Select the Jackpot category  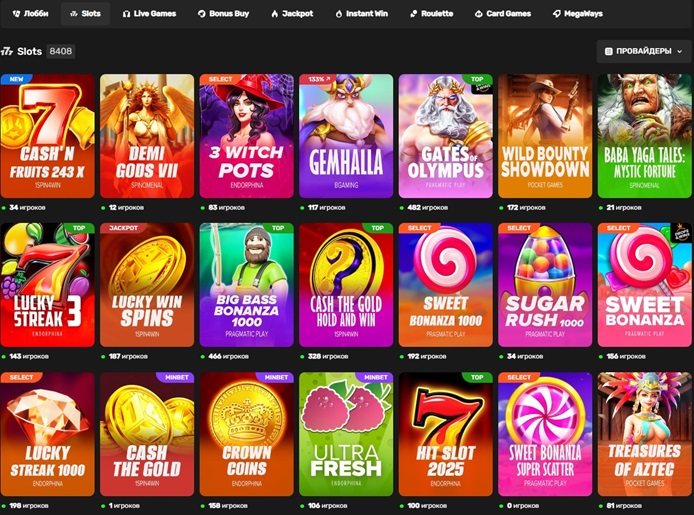292,14
